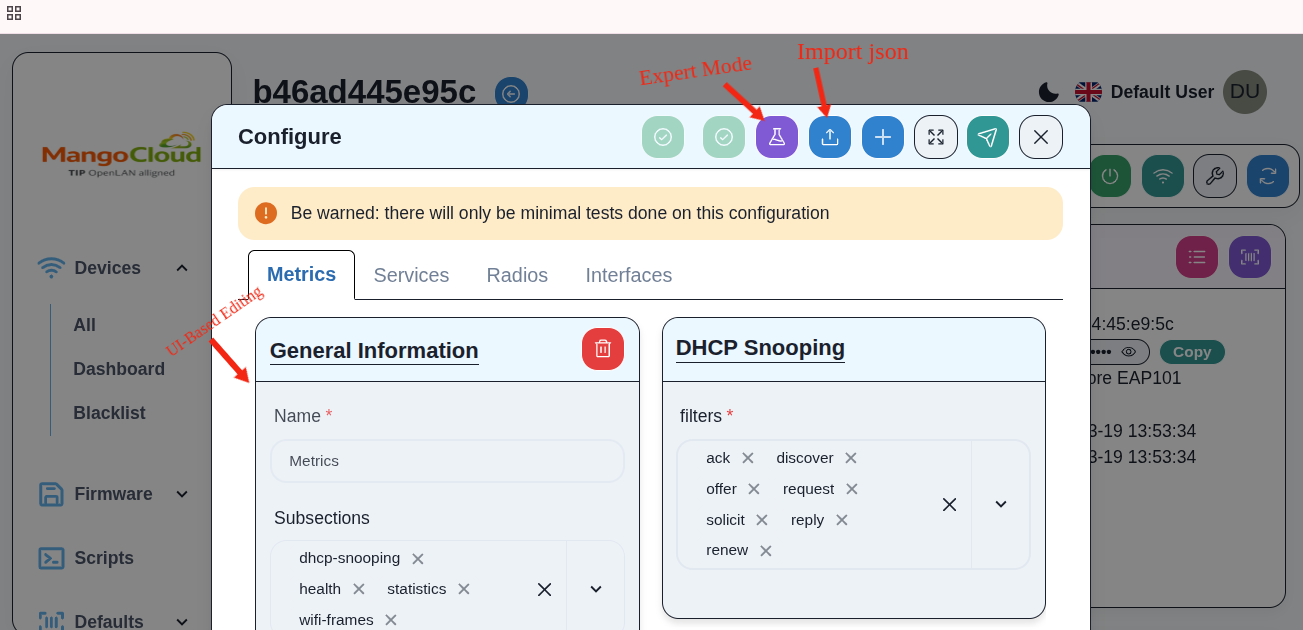Open the DHCP Snooping filters dropdown

coord(1000,504)
